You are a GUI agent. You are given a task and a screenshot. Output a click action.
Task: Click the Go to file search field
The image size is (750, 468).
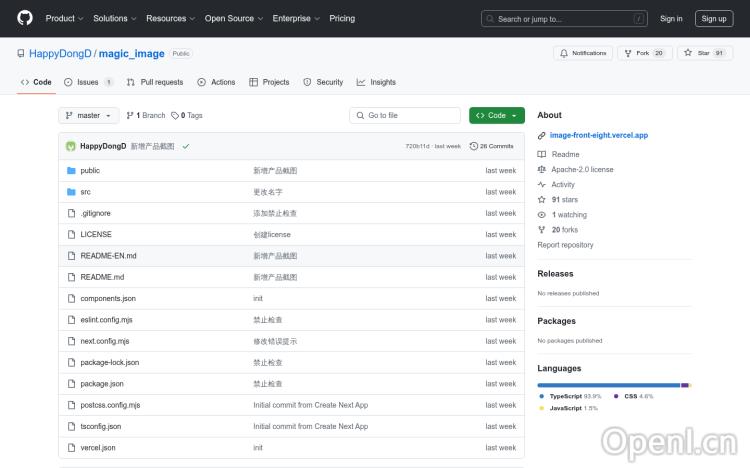coord(404,115)
